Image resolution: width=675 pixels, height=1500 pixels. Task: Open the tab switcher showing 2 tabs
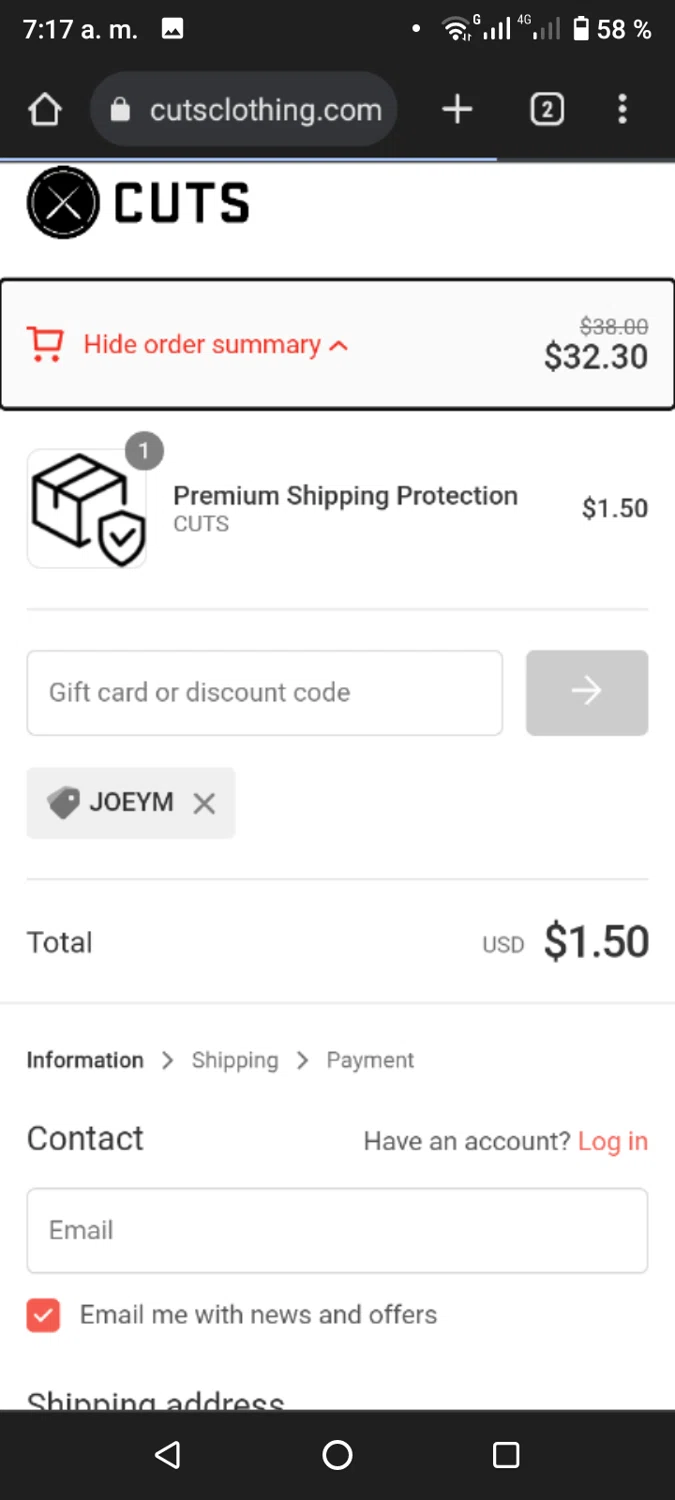[x=547, y=109]
